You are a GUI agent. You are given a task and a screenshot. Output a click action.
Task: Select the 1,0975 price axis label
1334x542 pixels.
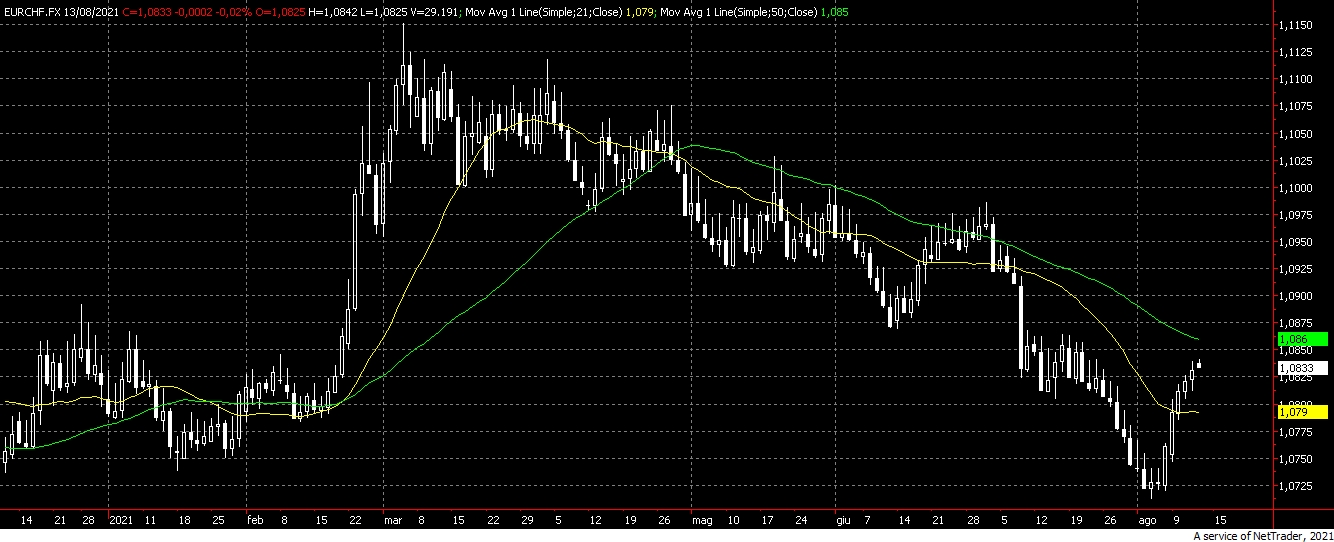[1297, 215]
